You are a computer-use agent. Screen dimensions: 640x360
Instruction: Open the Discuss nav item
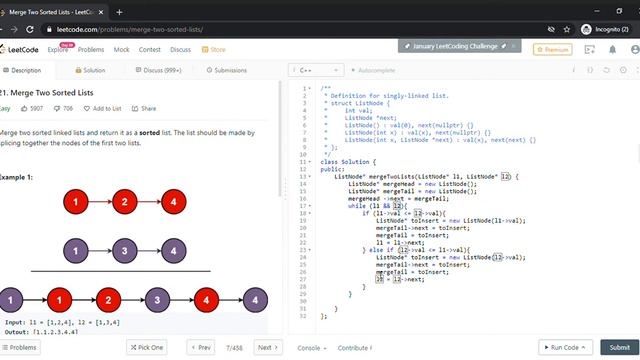point(180,49)
